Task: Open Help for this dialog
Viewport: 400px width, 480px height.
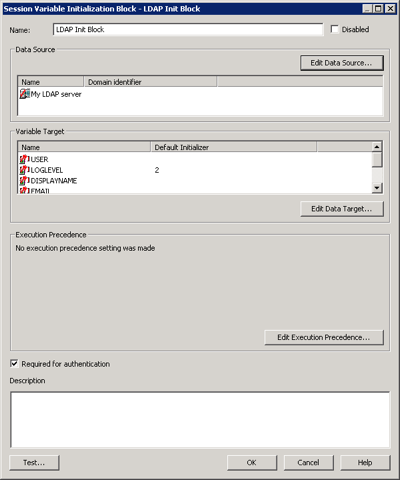Action: click(365, 463)
